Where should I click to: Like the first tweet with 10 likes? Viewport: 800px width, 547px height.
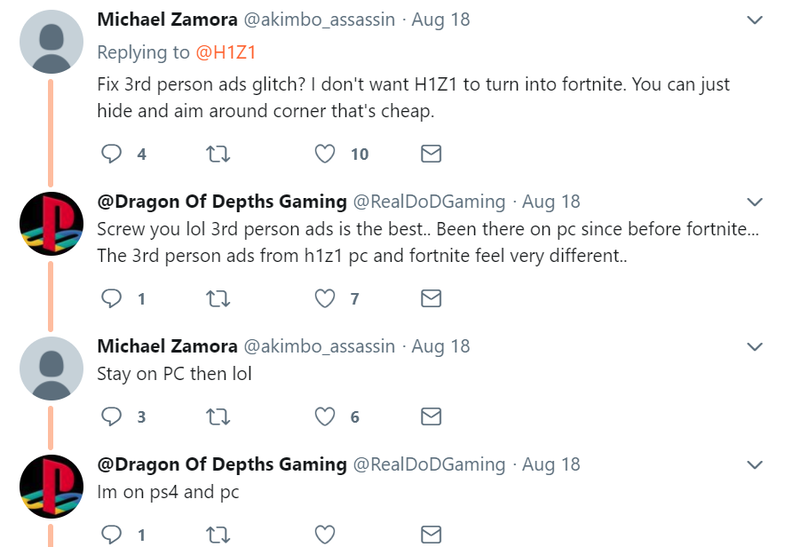324,154
